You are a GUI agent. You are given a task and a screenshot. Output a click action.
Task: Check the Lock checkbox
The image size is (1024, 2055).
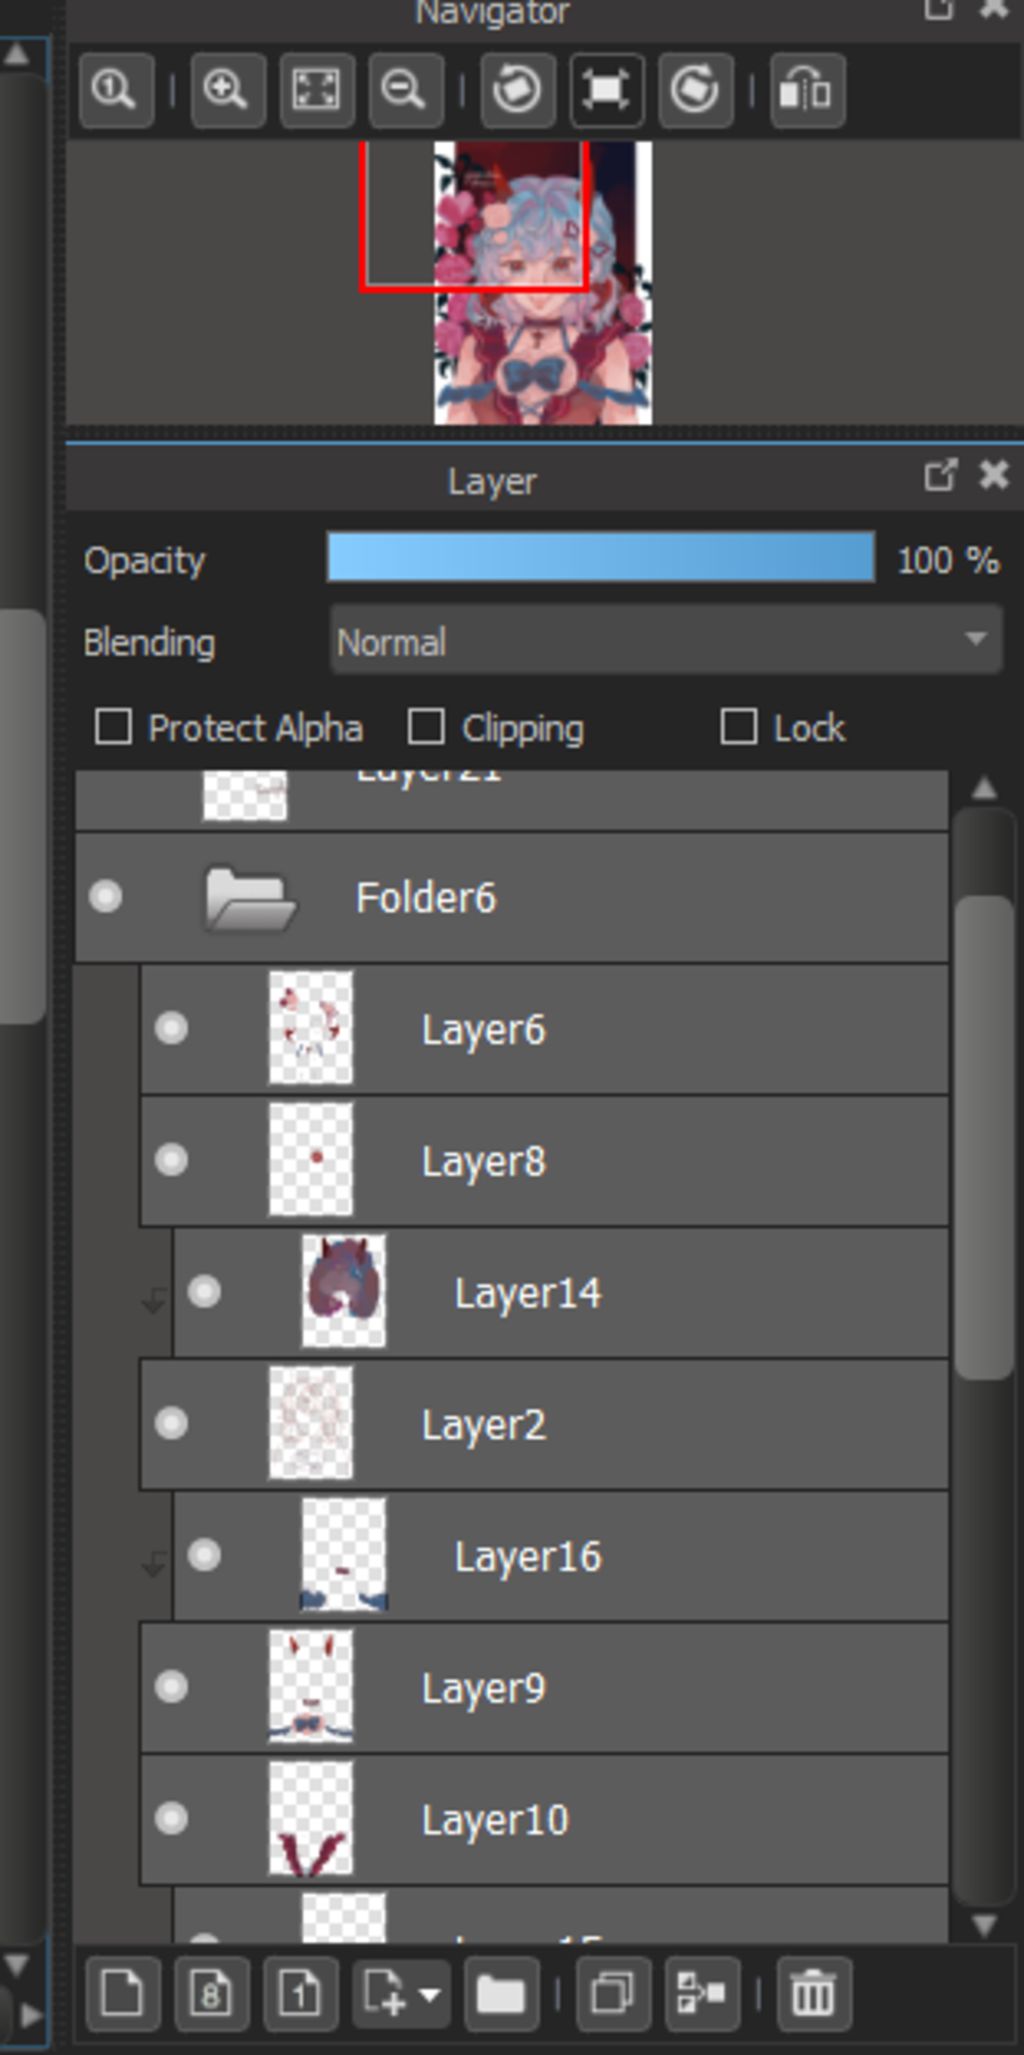(x=738, y=727)
